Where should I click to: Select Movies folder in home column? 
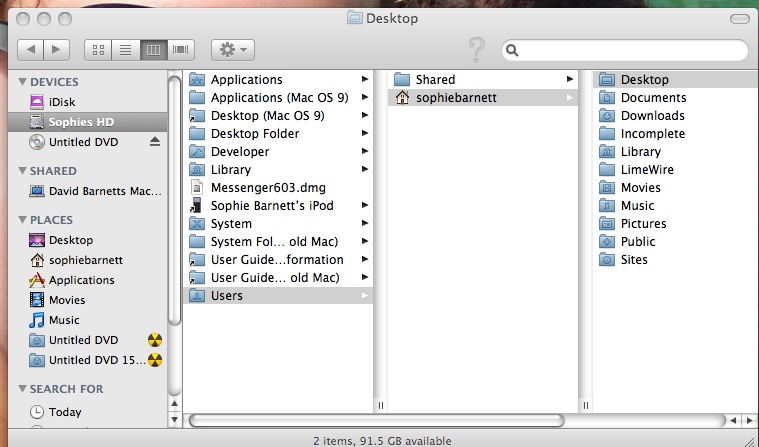point(676,187)
